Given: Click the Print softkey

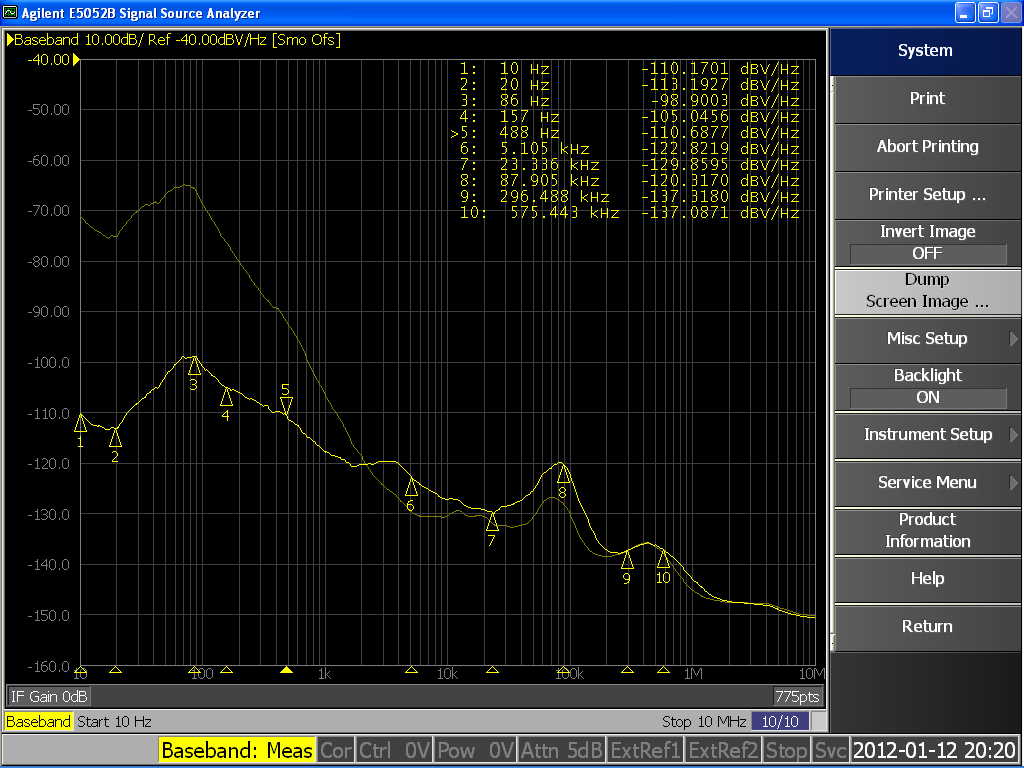Looking at the screenshot, I should coord(927,99).
